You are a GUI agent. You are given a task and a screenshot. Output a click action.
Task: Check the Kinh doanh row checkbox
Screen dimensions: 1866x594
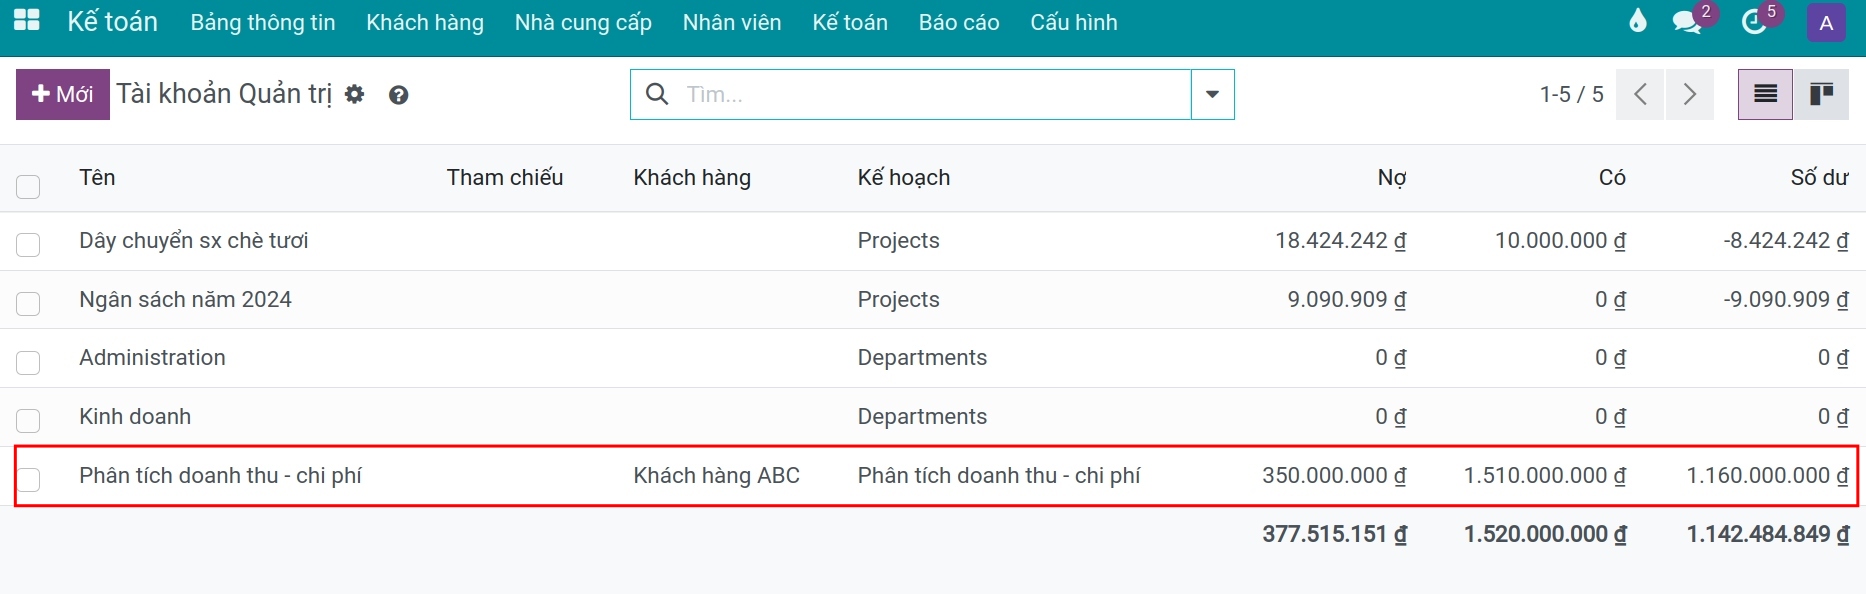[x=28, y=420]
